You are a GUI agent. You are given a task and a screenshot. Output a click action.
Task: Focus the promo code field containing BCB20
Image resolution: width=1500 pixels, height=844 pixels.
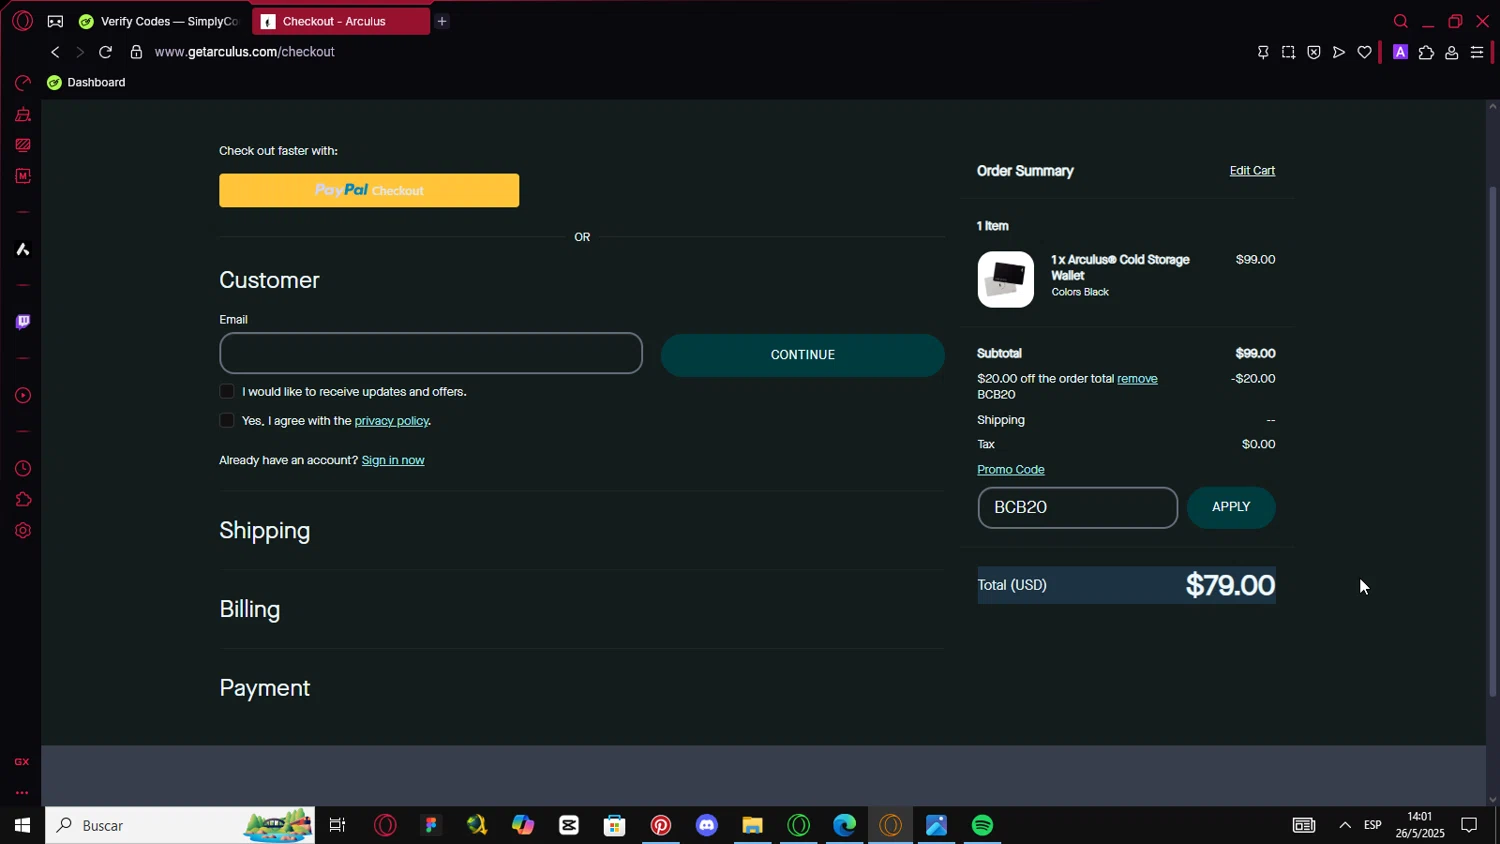(1077, 507)
